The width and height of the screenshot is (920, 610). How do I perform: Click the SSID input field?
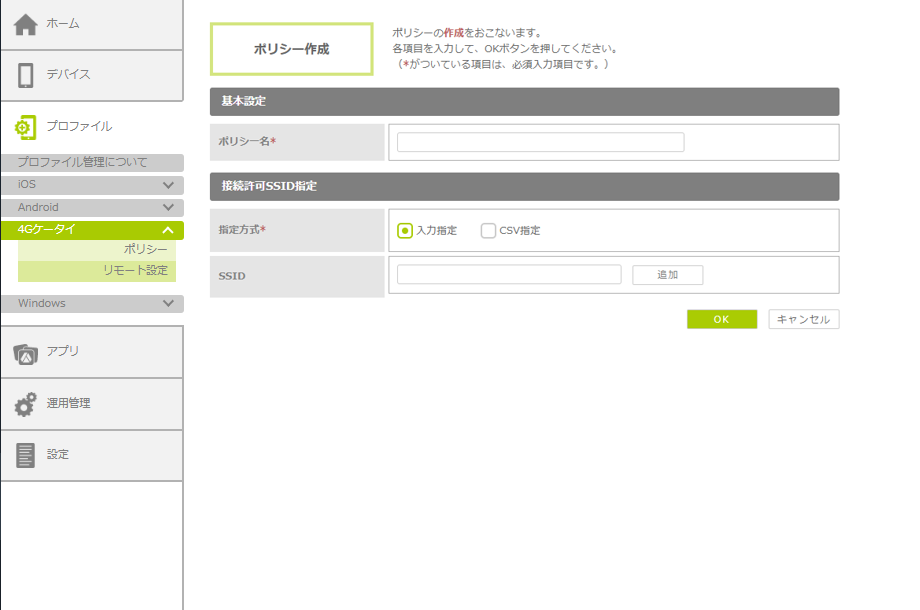pyautogui.click(x=509, y=275)
